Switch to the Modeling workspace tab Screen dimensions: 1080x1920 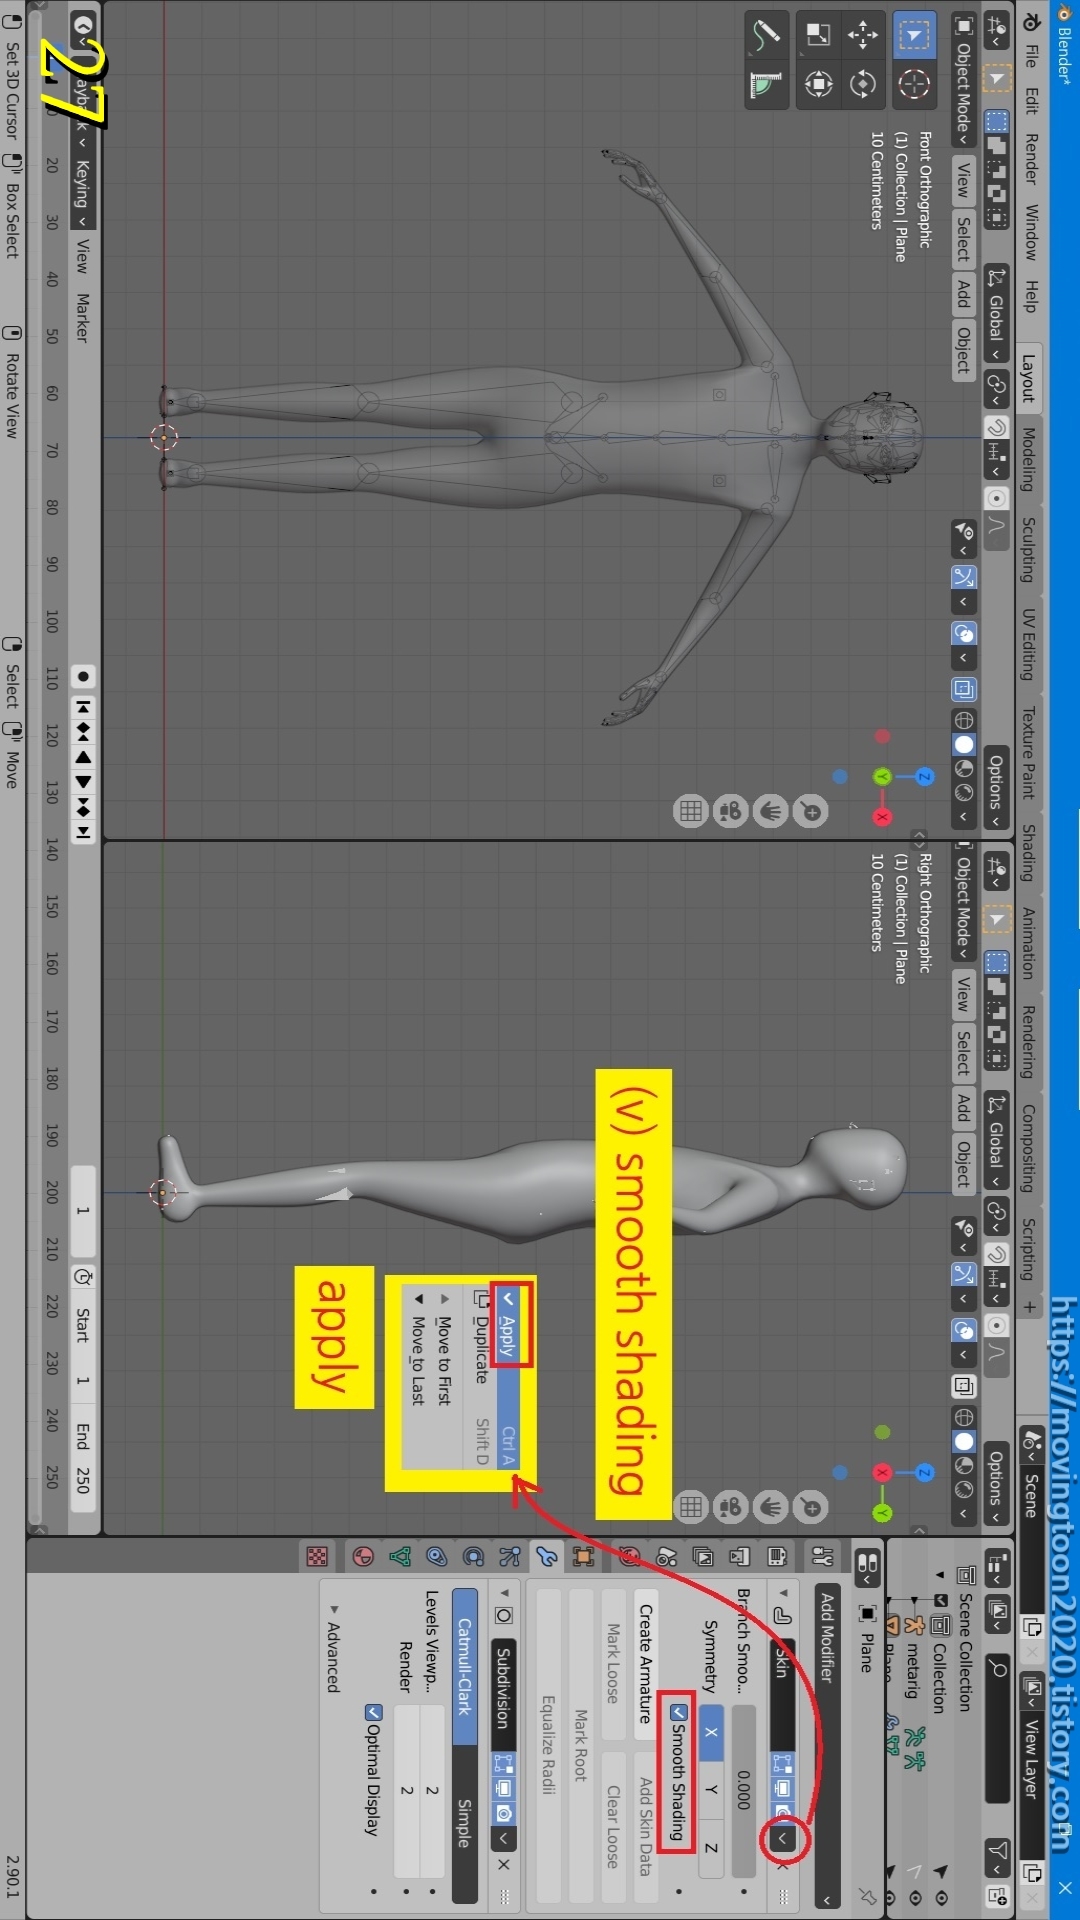(1028, 458)
